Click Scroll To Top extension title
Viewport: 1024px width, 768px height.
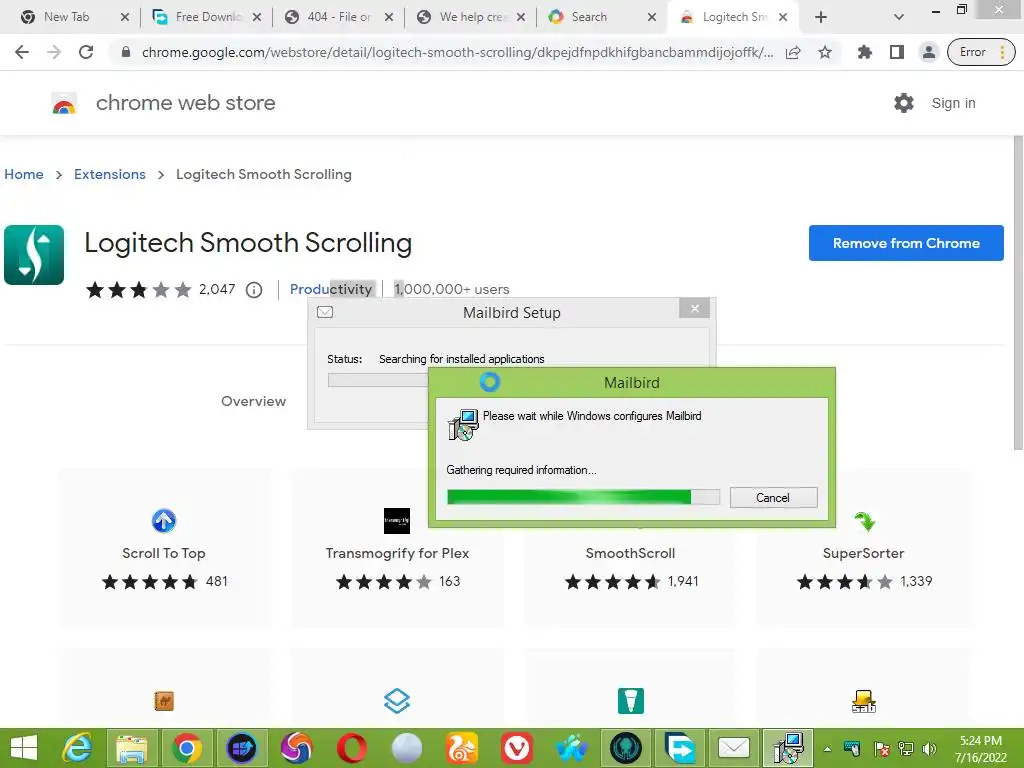(164, 553)
